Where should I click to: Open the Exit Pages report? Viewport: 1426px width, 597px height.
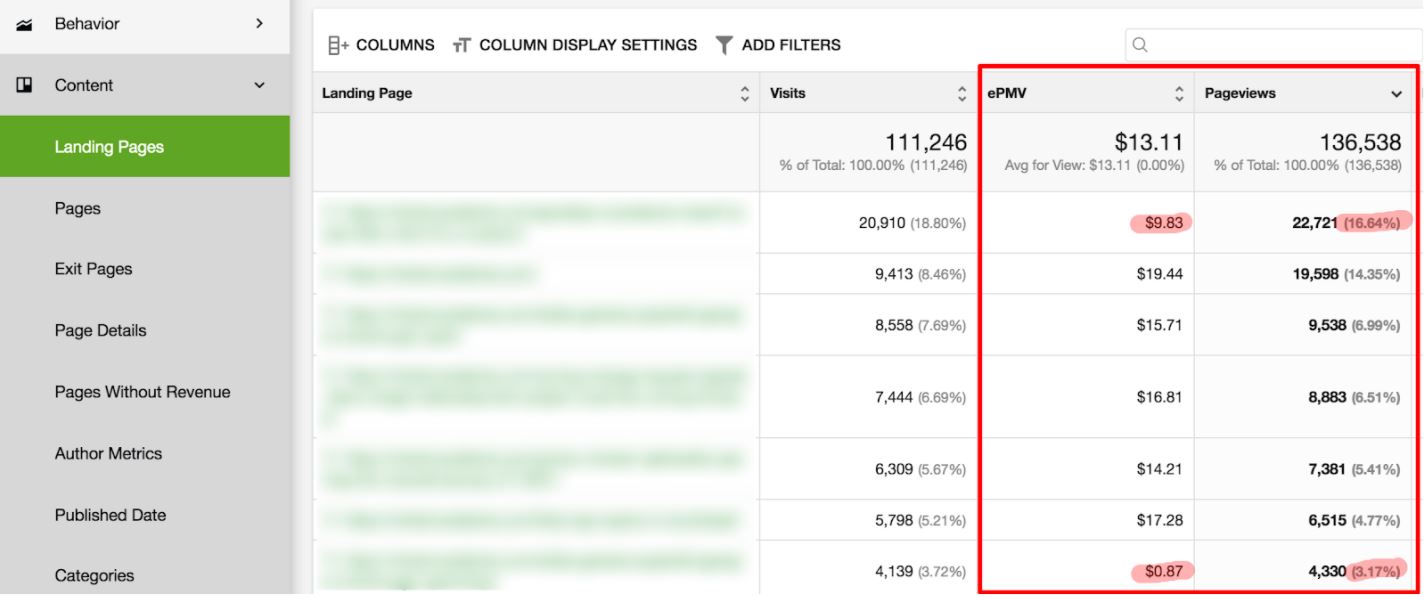[93, 269]
